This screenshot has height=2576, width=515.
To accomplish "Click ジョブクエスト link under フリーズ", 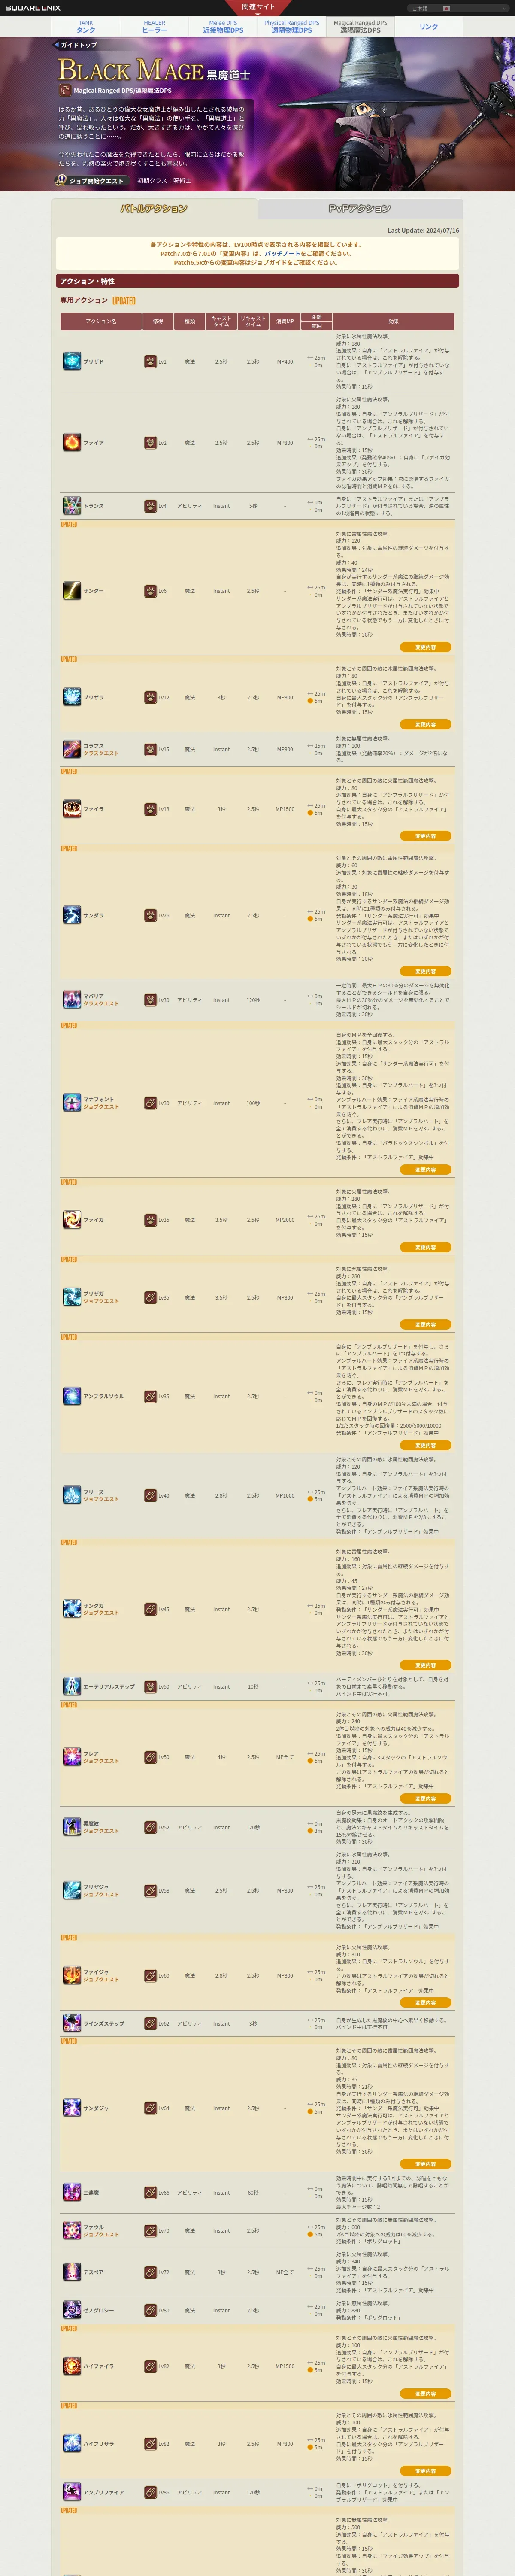I will (x=100, y=1499).
